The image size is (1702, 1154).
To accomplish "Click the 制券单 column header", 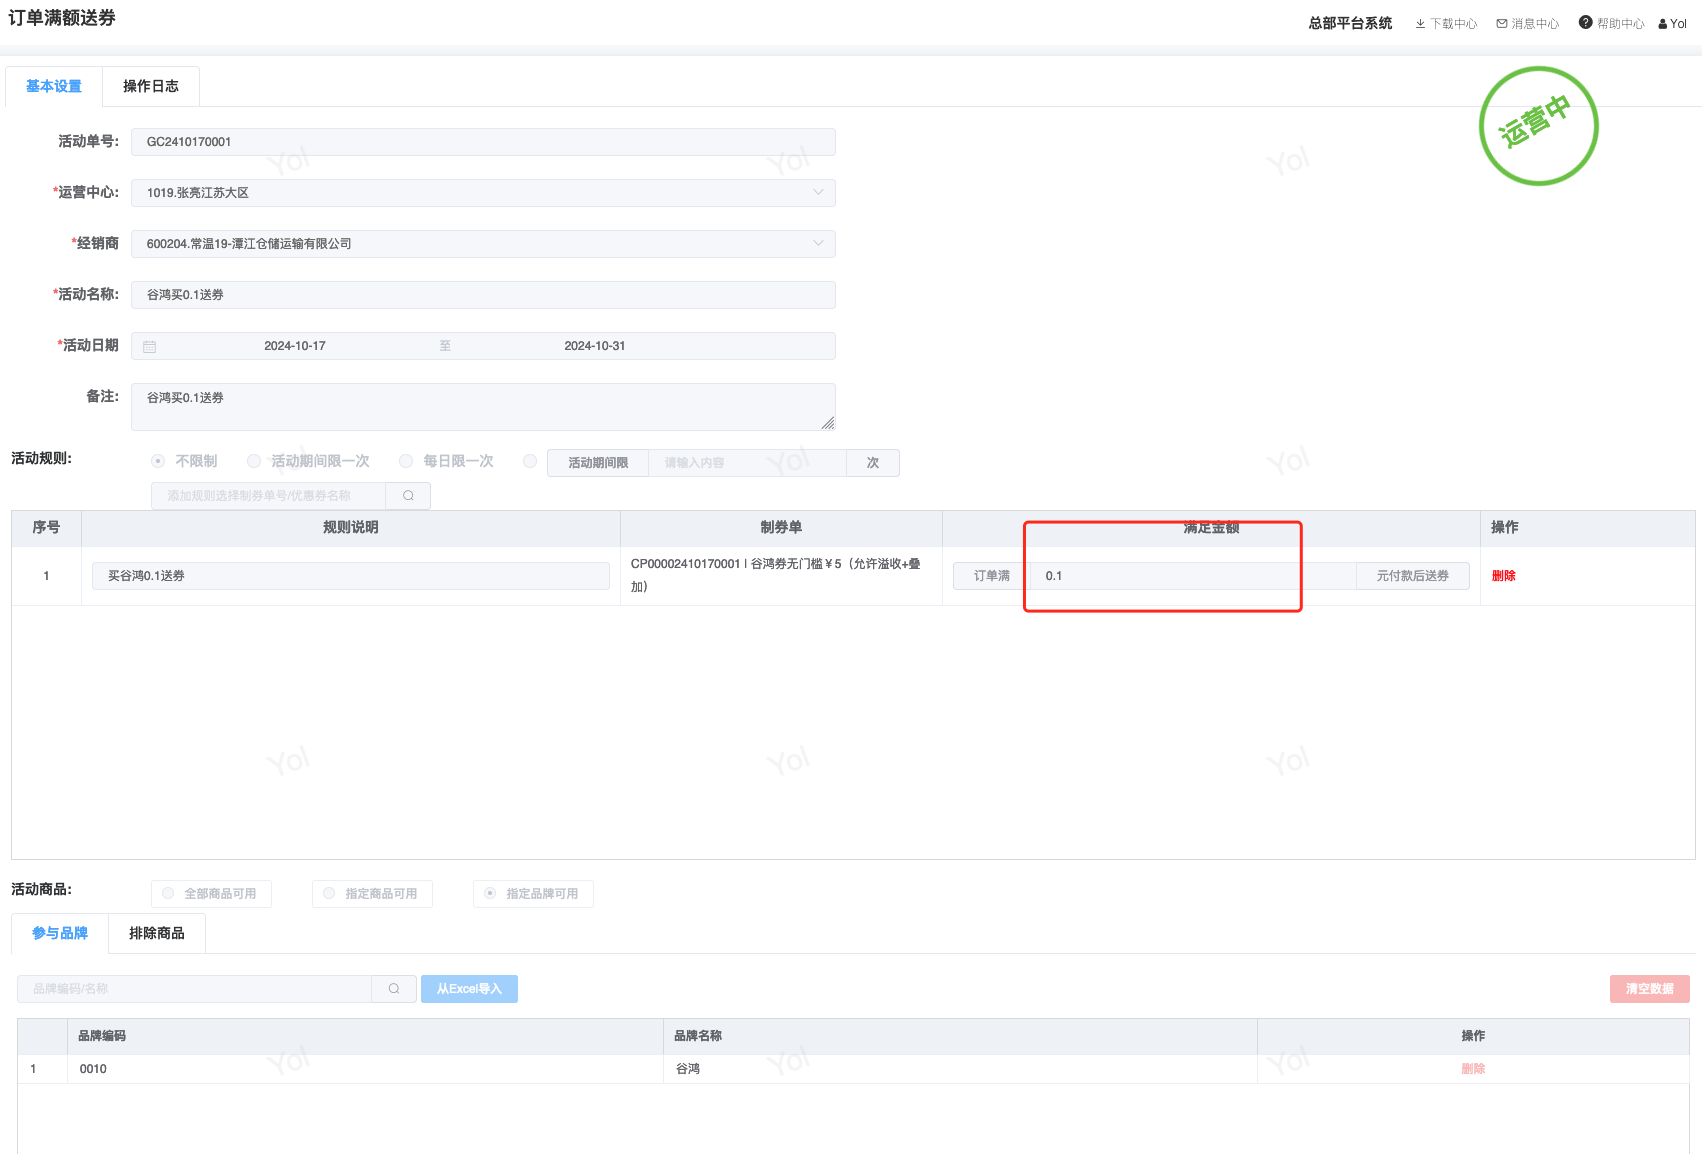I will click(781, 527).
